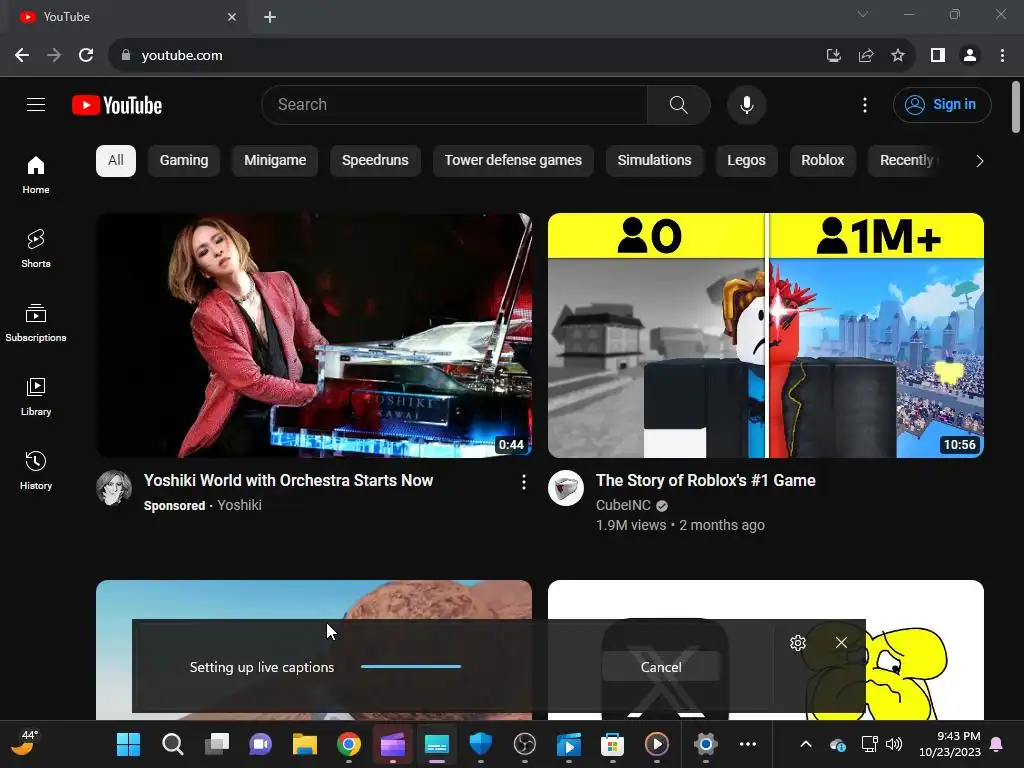Select the All filter chip
This screenshot has width=1024, height=768.
[116, 161]
